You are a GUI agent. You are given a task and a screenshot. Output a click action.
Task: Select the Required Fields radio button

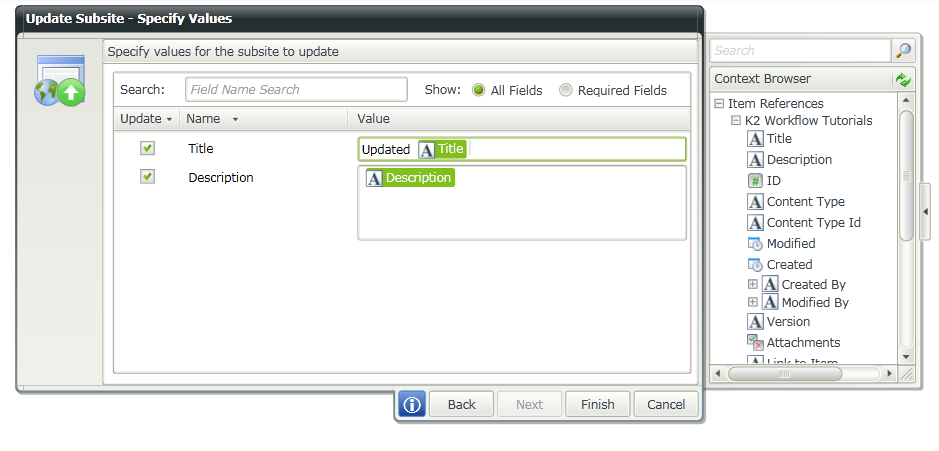click(x=566, y=90)
